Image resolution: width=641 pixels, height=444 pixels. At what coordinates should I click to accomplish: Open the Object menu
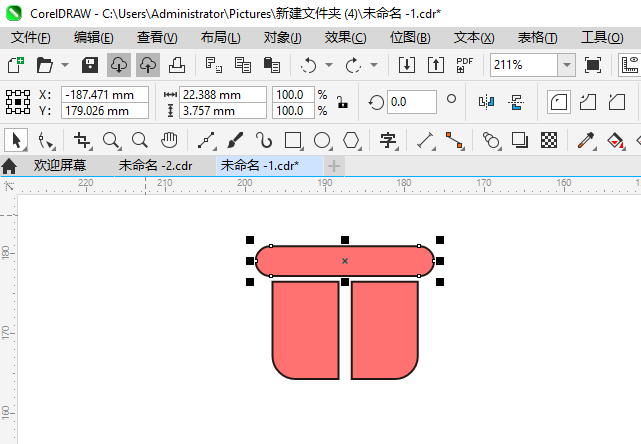click(282, 38)
